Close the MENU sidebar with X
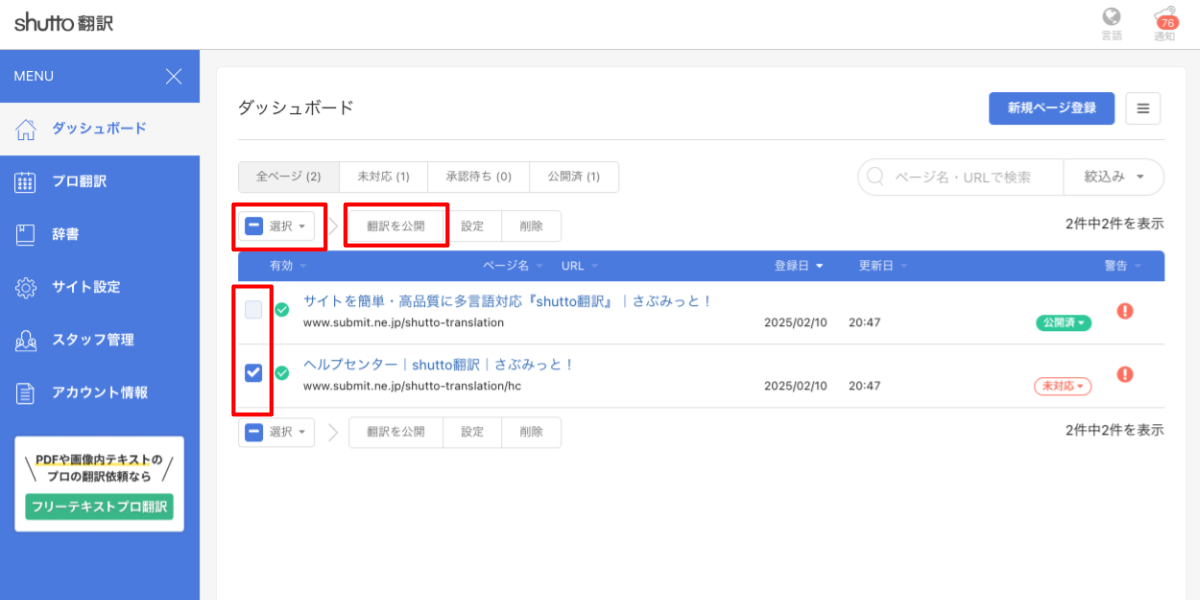The width and height of the screenshot is (1200, 600). click(x=173, y=76)
